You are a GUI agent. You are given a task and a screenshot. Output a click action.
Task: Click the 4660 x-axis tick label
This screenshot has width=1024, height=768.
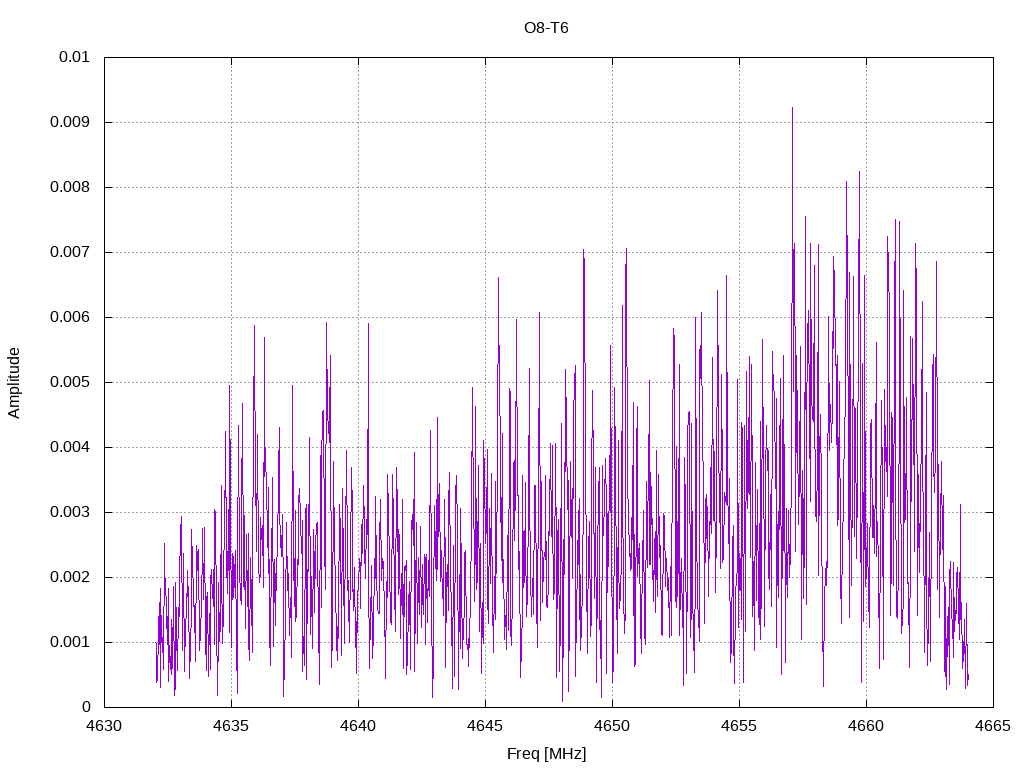867,726
